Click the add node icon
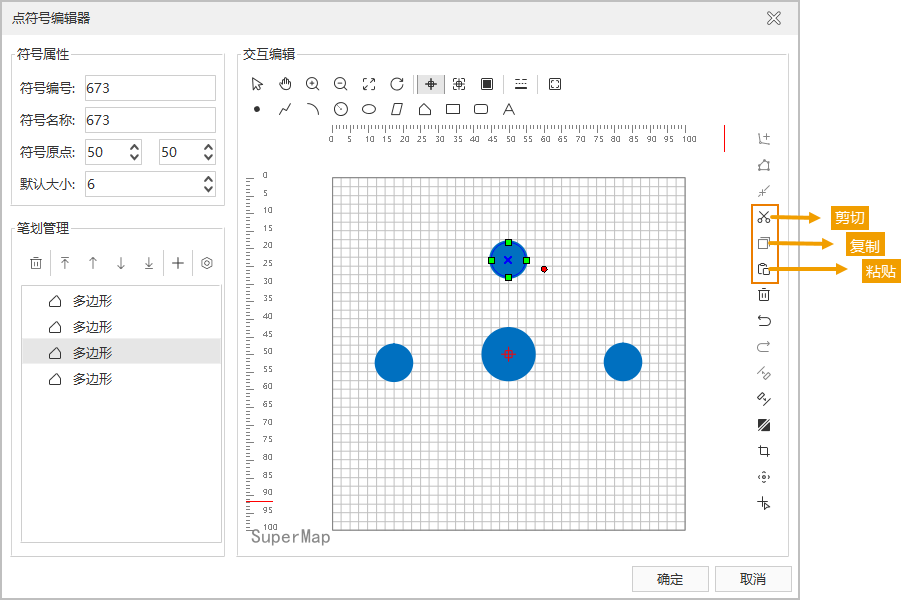The width and height of the screenshot is (914, 600). [x=764, y=139]
